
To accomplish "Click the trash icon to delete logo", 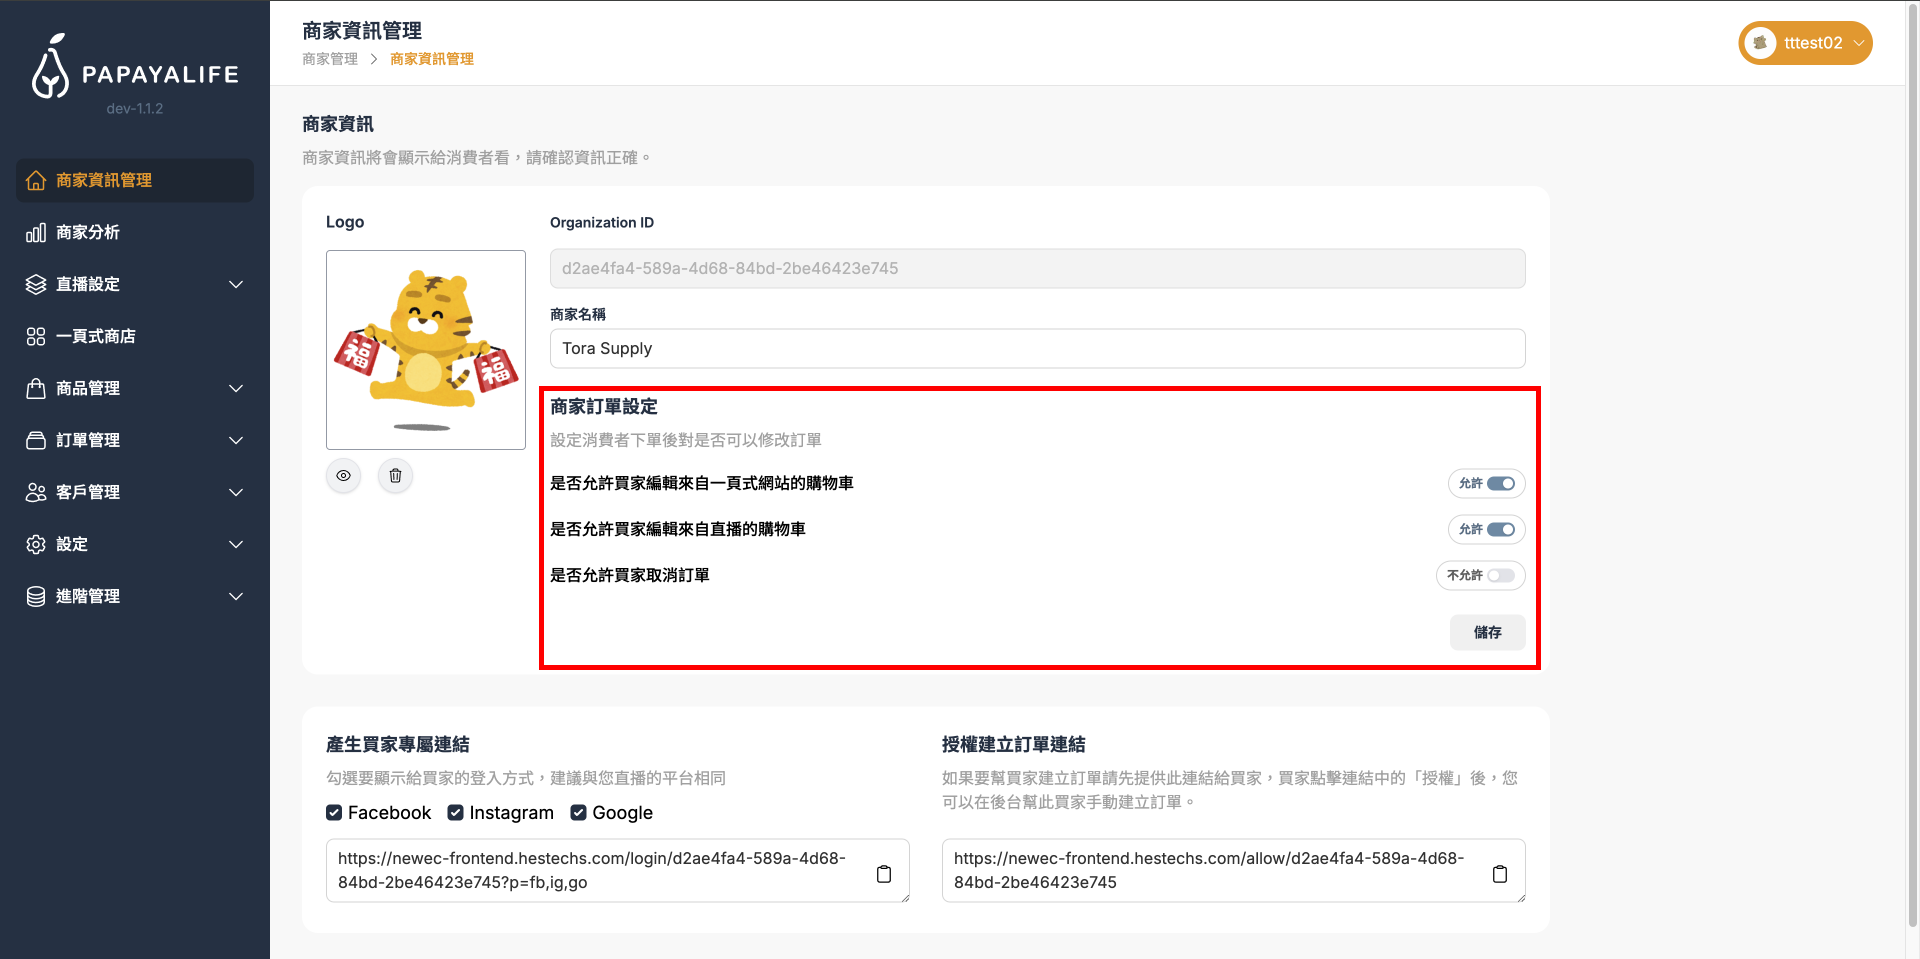I will (395, 476).
